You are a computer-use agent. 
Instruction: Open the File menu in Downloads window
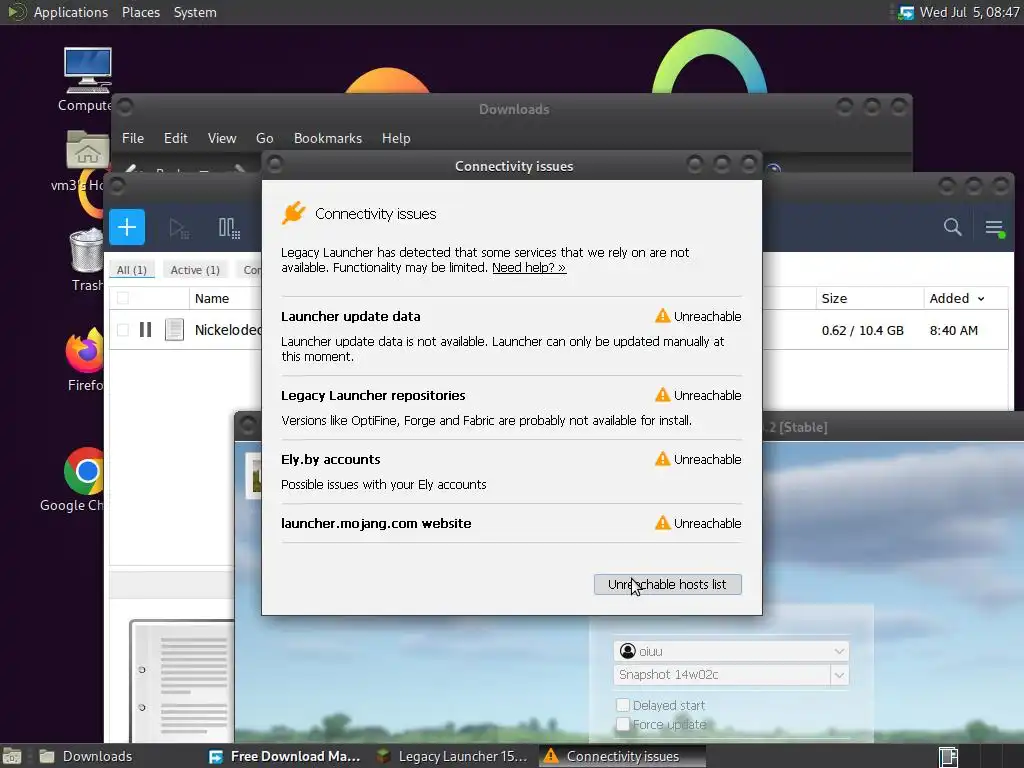pyautogui.click(x=133, y=138)
